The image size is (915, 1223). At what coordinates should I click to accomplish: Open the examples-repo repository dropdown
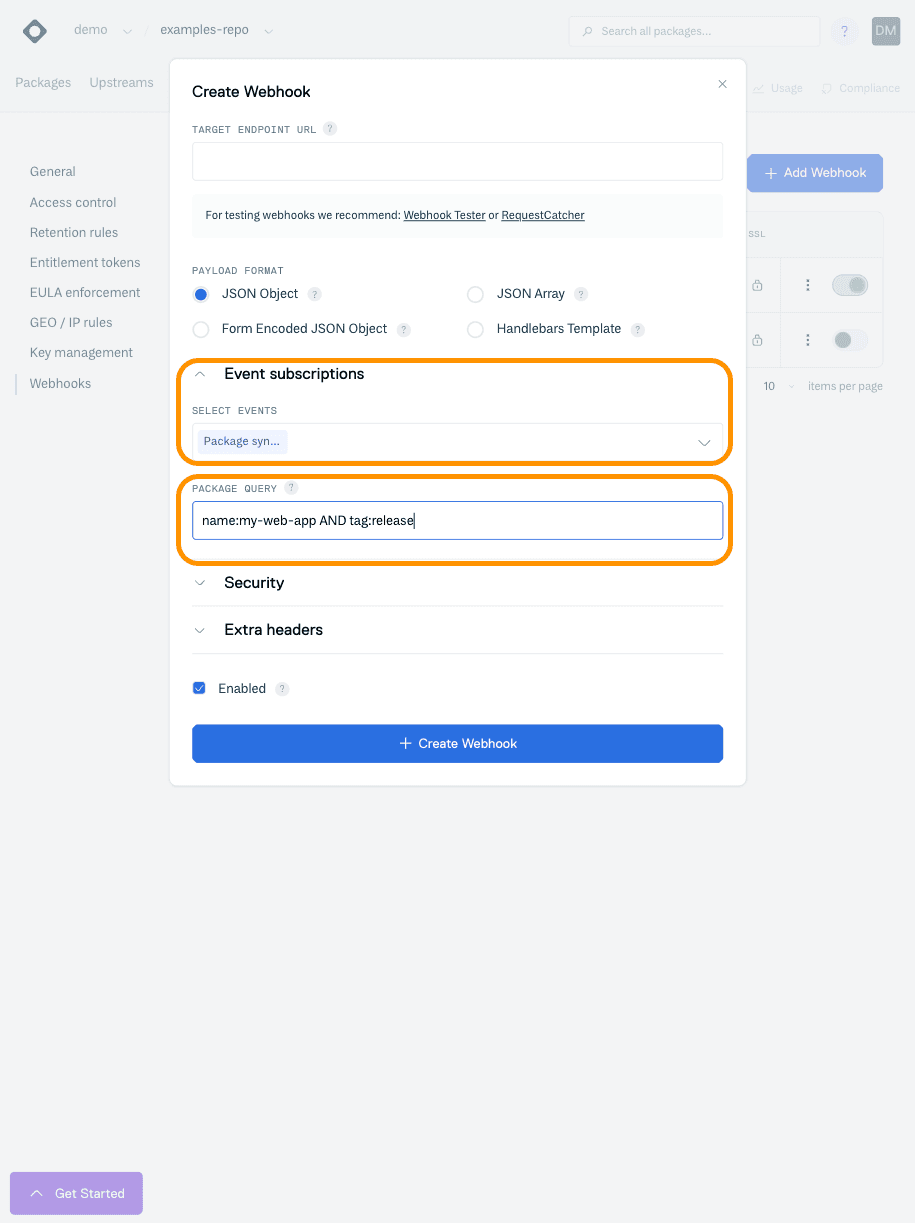pos(268,31)
